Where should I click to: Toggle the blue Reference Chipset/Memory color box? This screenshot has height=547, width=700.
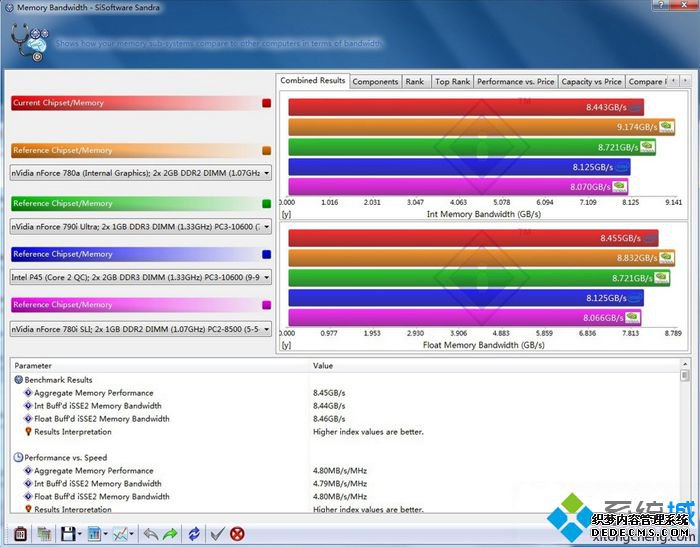(267, 254)
